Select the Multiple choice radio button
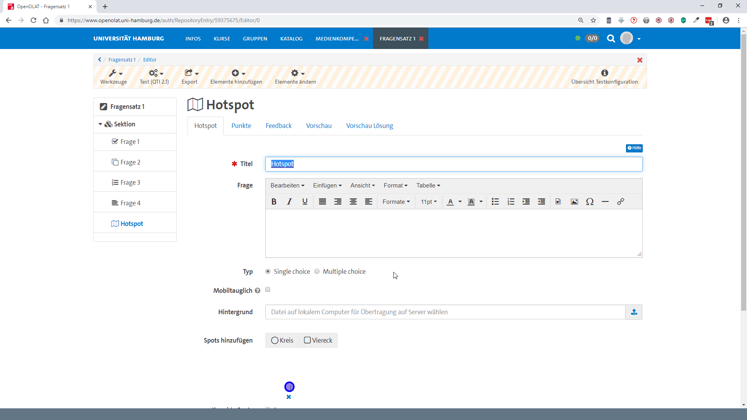The height and width of the screenshot is (420, 747). tap(317, 272)
